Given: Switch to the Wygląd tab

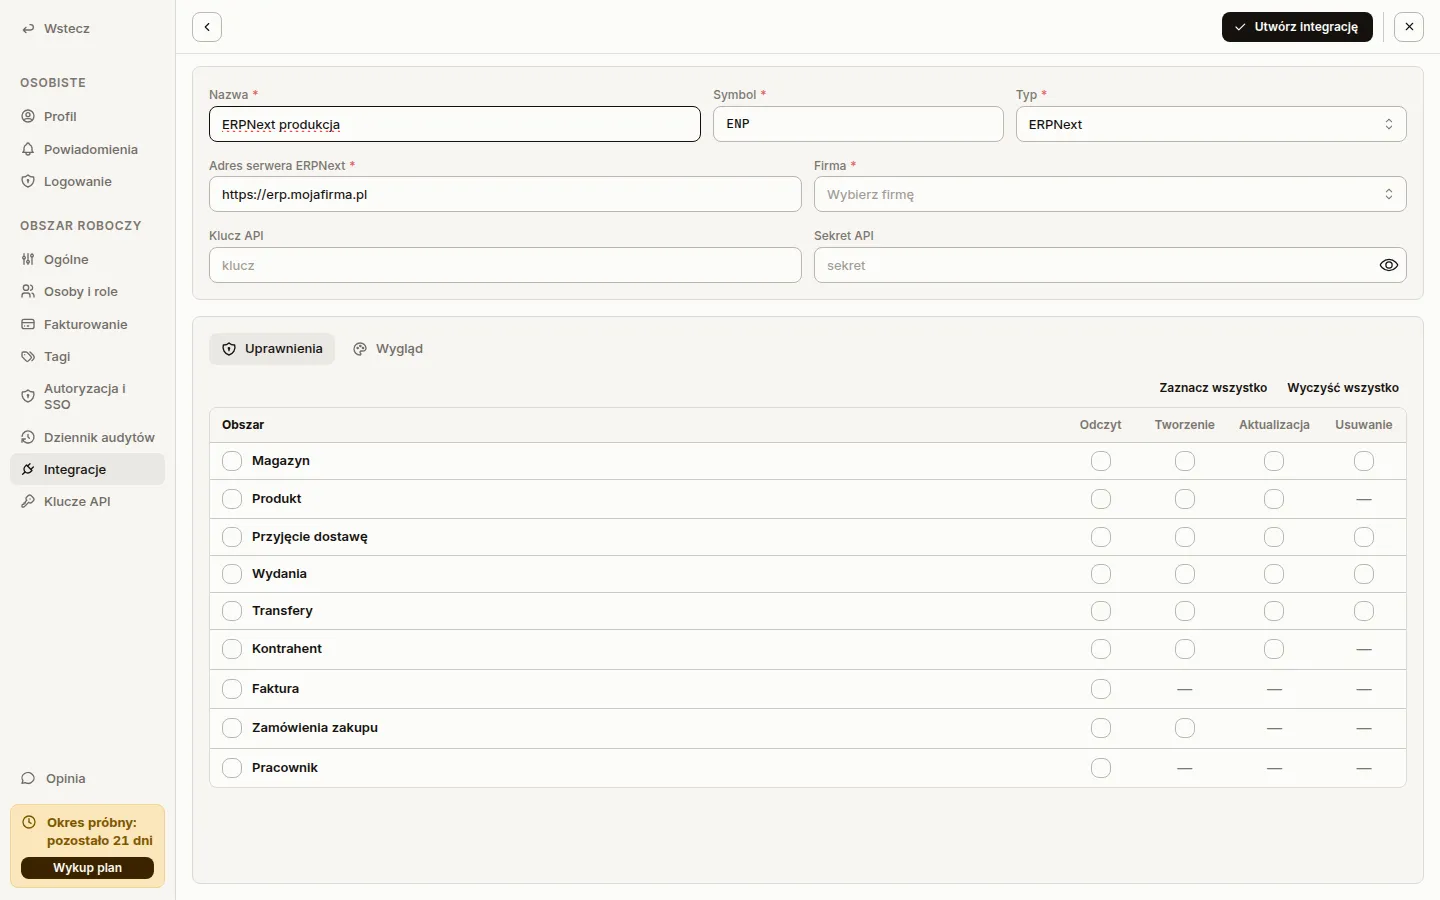Looking at the screenshot, I should click(388, 349).
